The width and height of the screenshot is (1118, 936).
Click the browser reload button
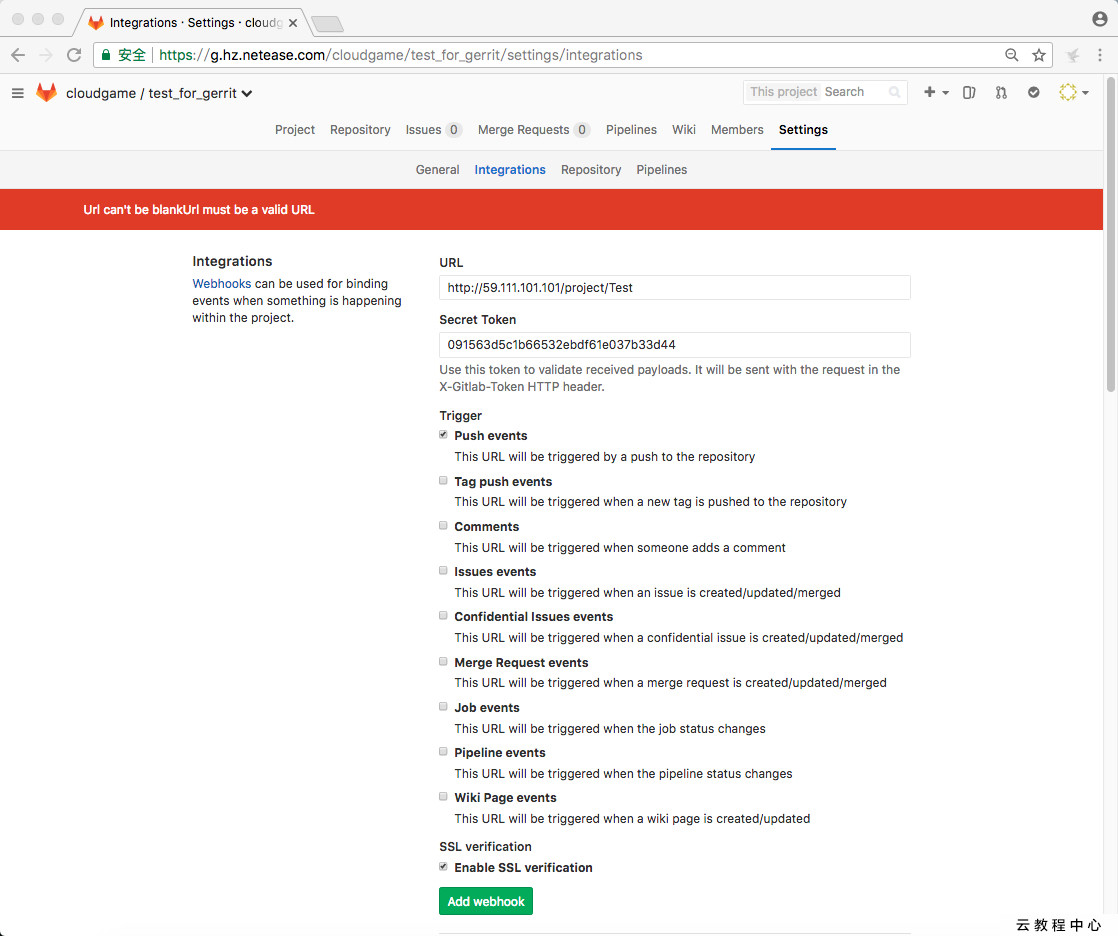pos(74,55)
